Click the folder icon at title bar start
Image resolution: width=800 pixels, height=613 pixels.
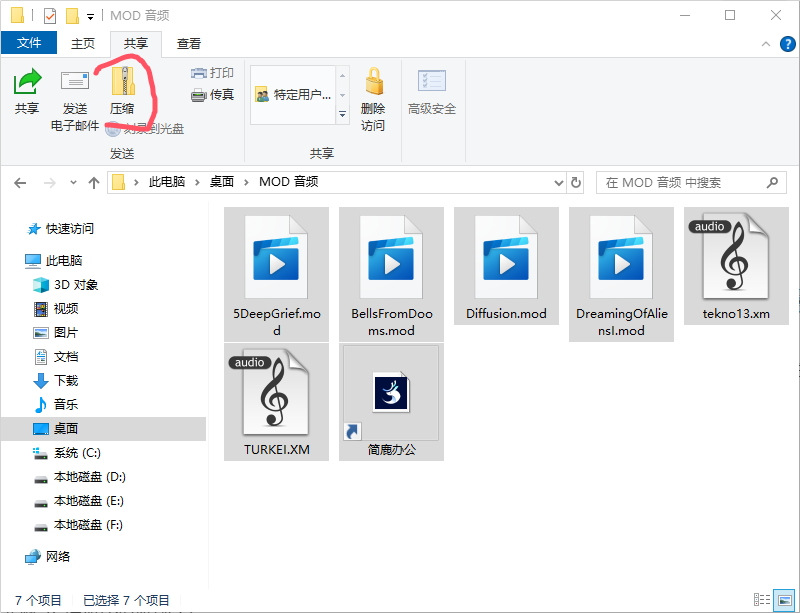click(x=17, y=15)
